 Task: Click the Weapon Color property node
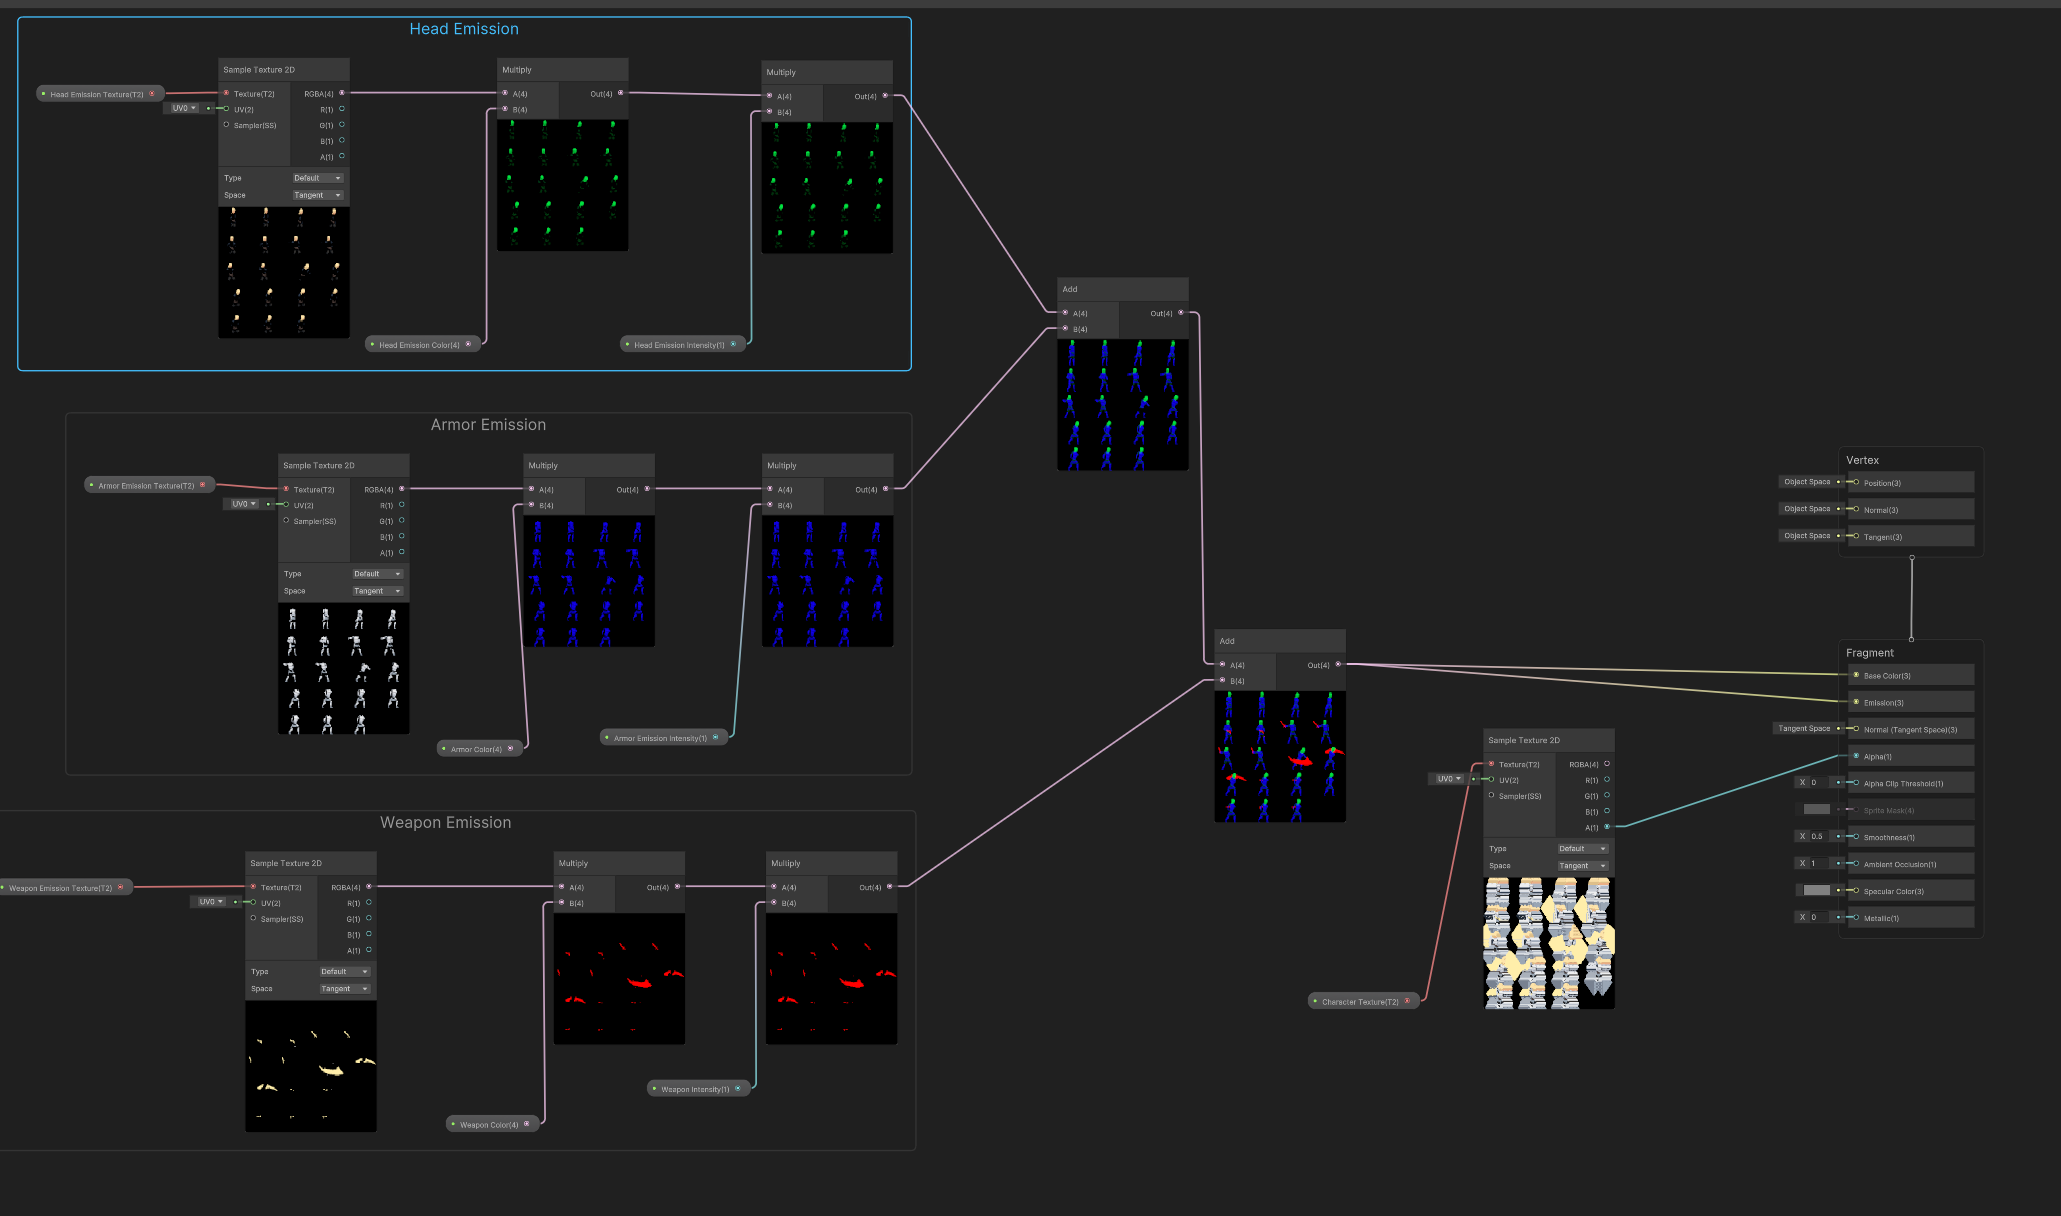pyautogui.click(x=489, y=1125)
